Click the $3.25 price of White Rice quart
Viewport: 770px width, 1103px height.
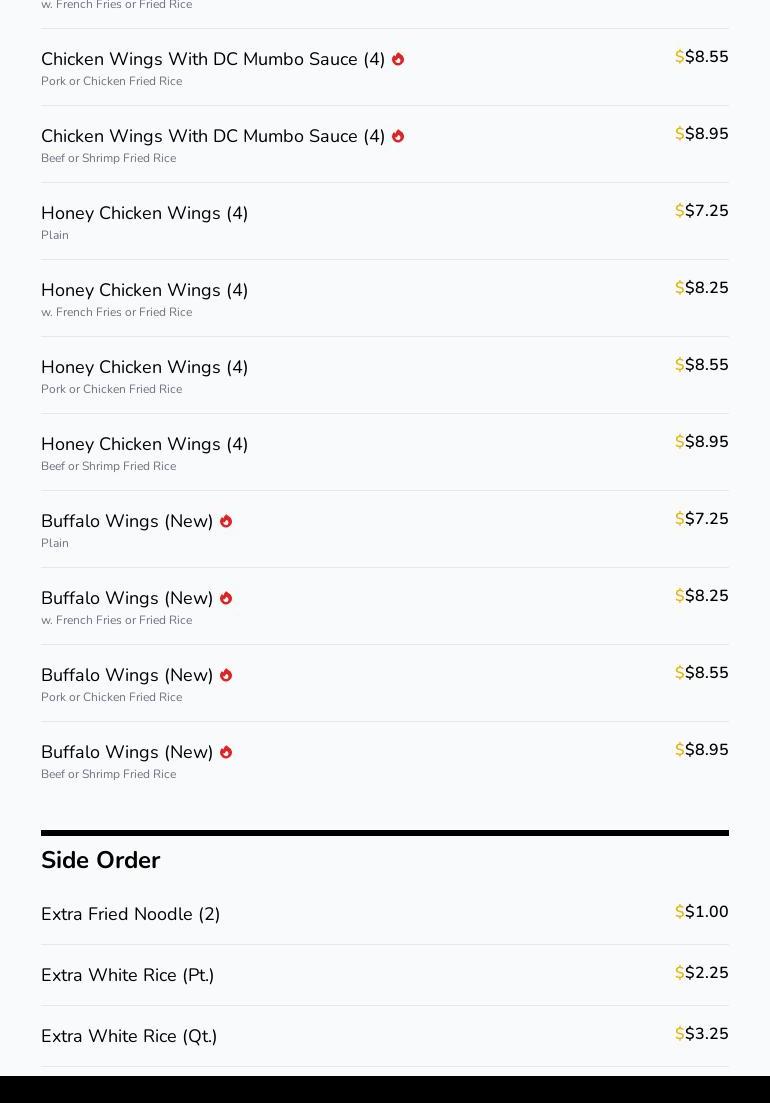coord(702,1034)
